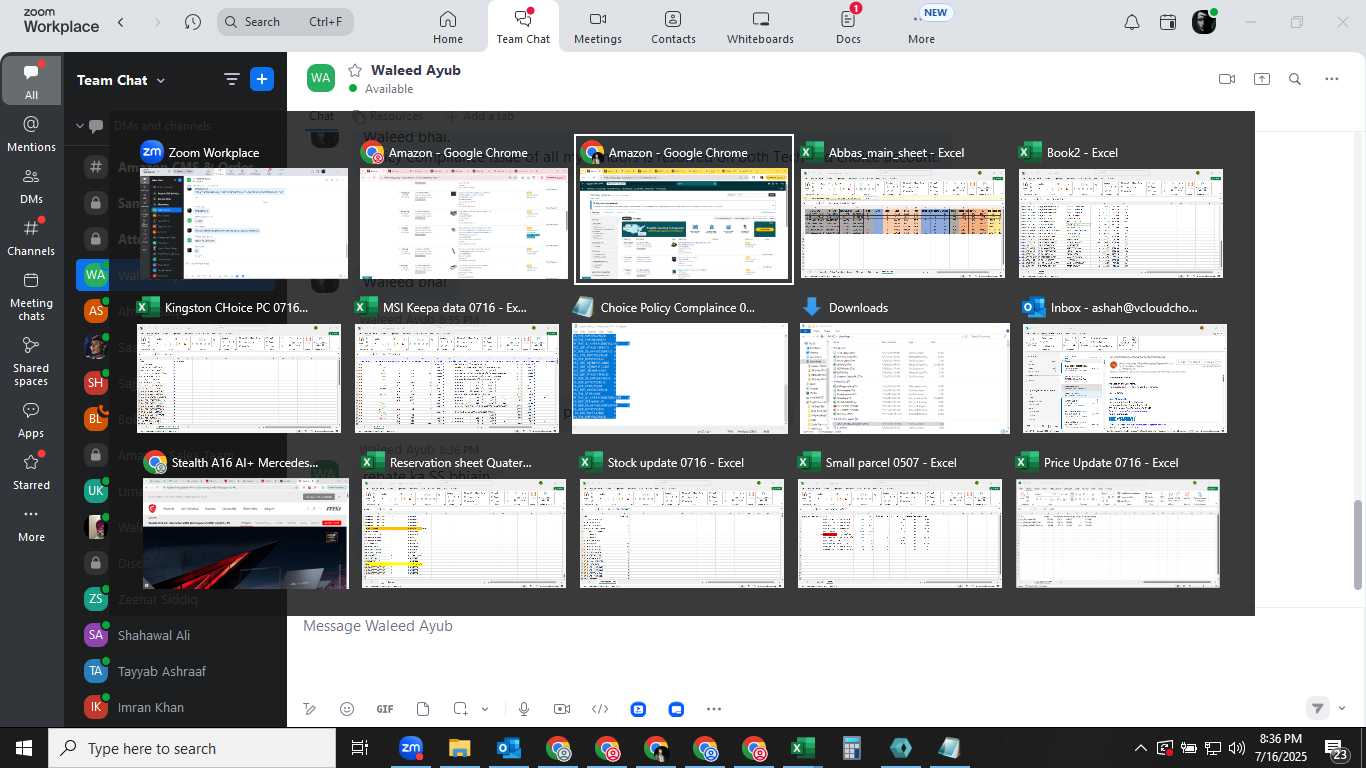Open the Contacts tab
Image resolution: width=1366 pixels, height=768 pixels.
673,27
